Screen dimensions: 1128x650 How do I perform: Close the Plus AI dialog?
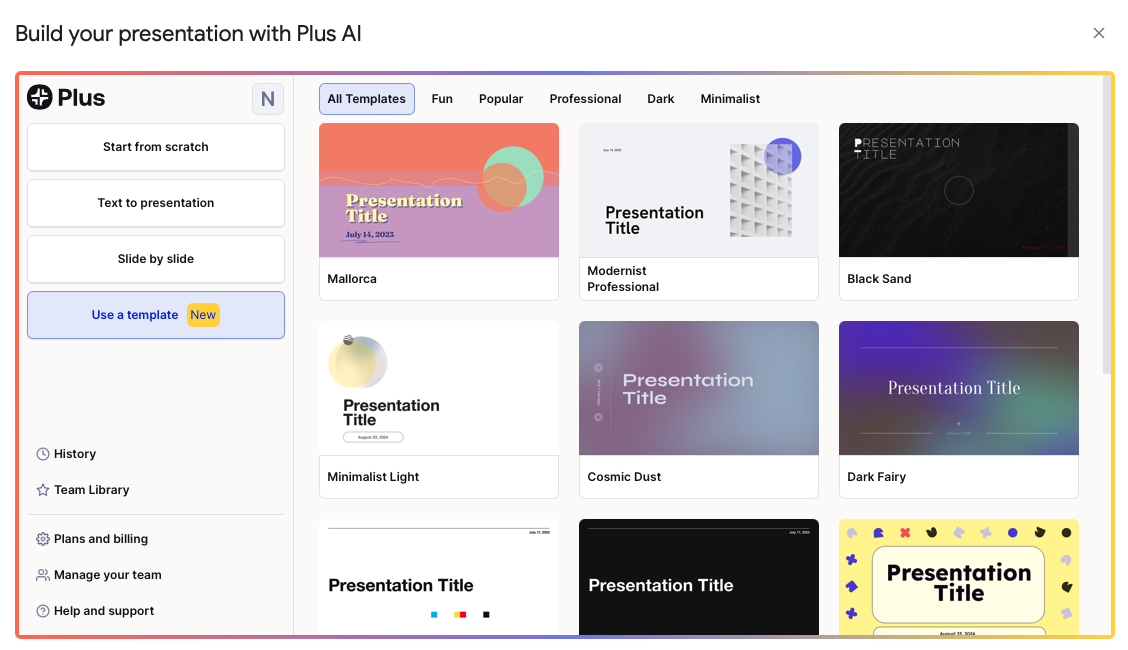[x=1099, y=33]
